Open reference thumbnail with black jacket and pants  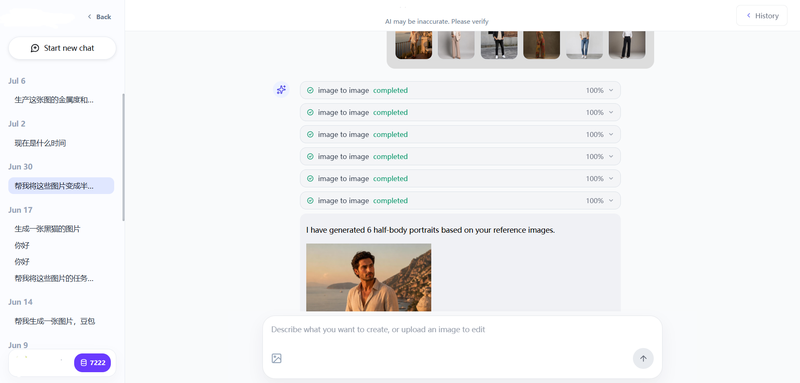pos(499,45)
